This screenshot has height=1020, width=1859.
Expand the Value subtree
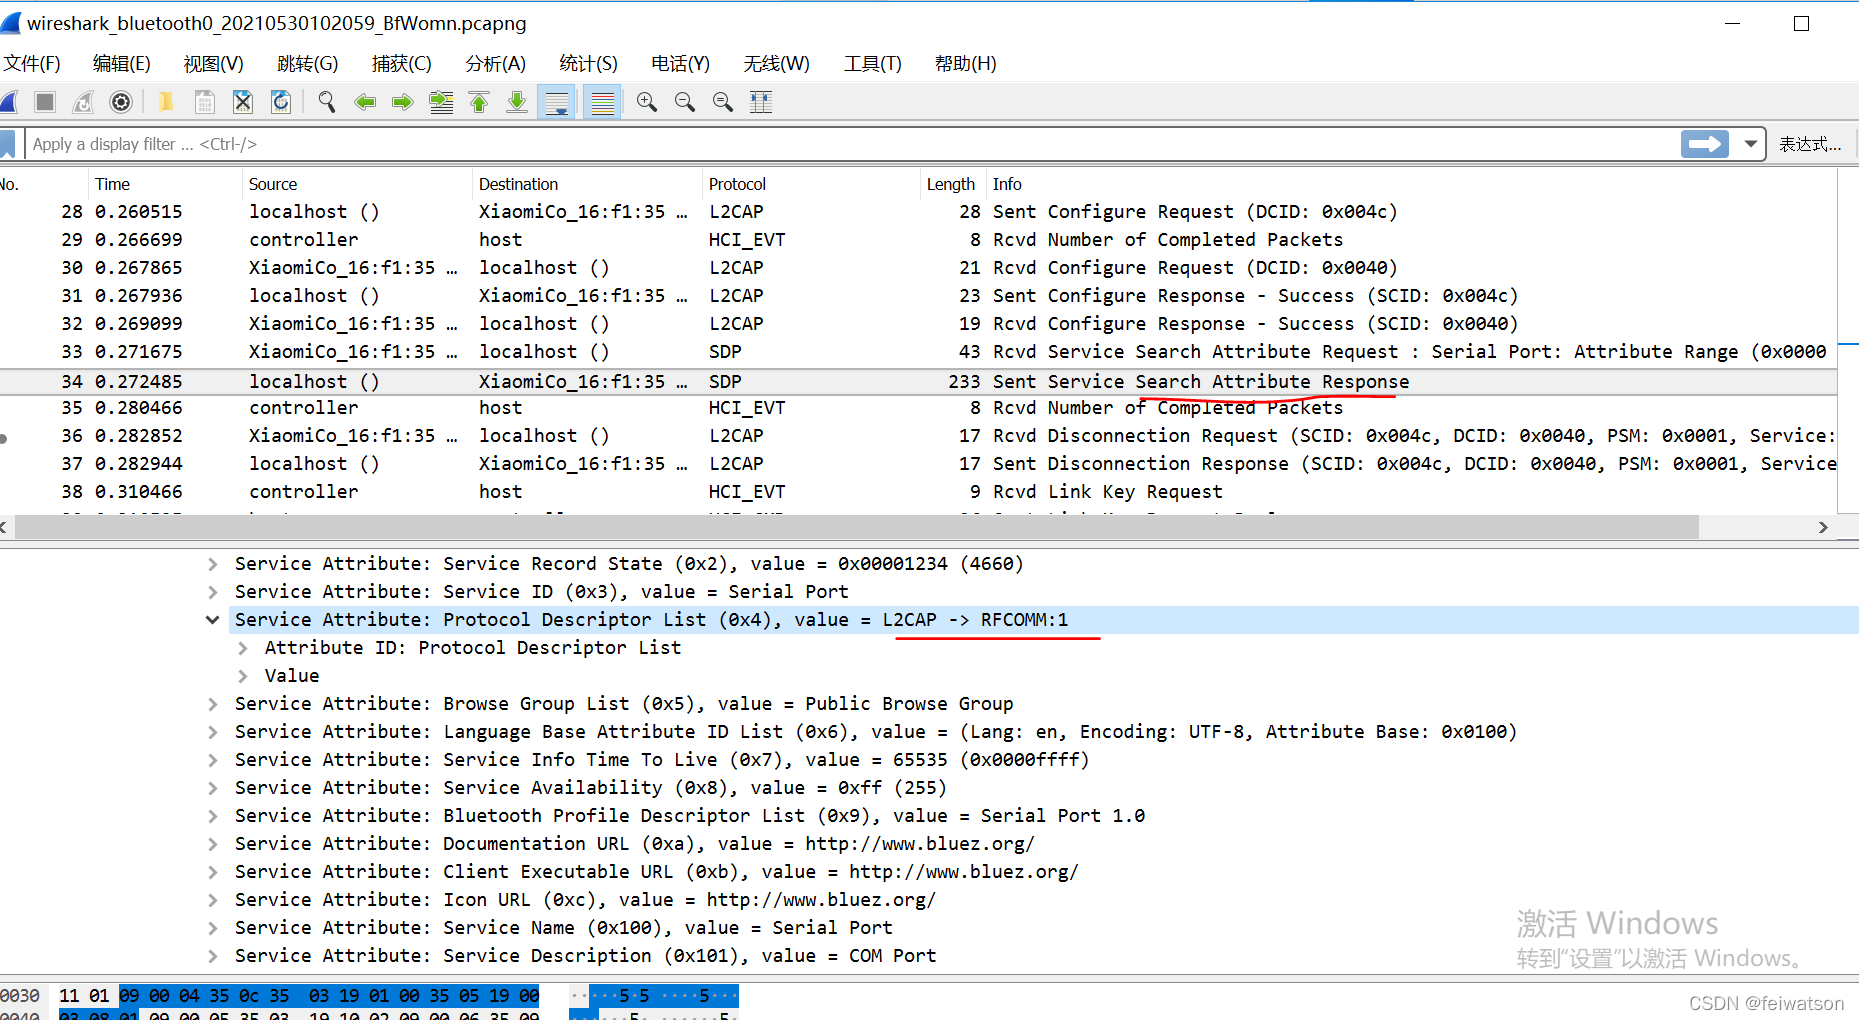[x=243, y=676]
